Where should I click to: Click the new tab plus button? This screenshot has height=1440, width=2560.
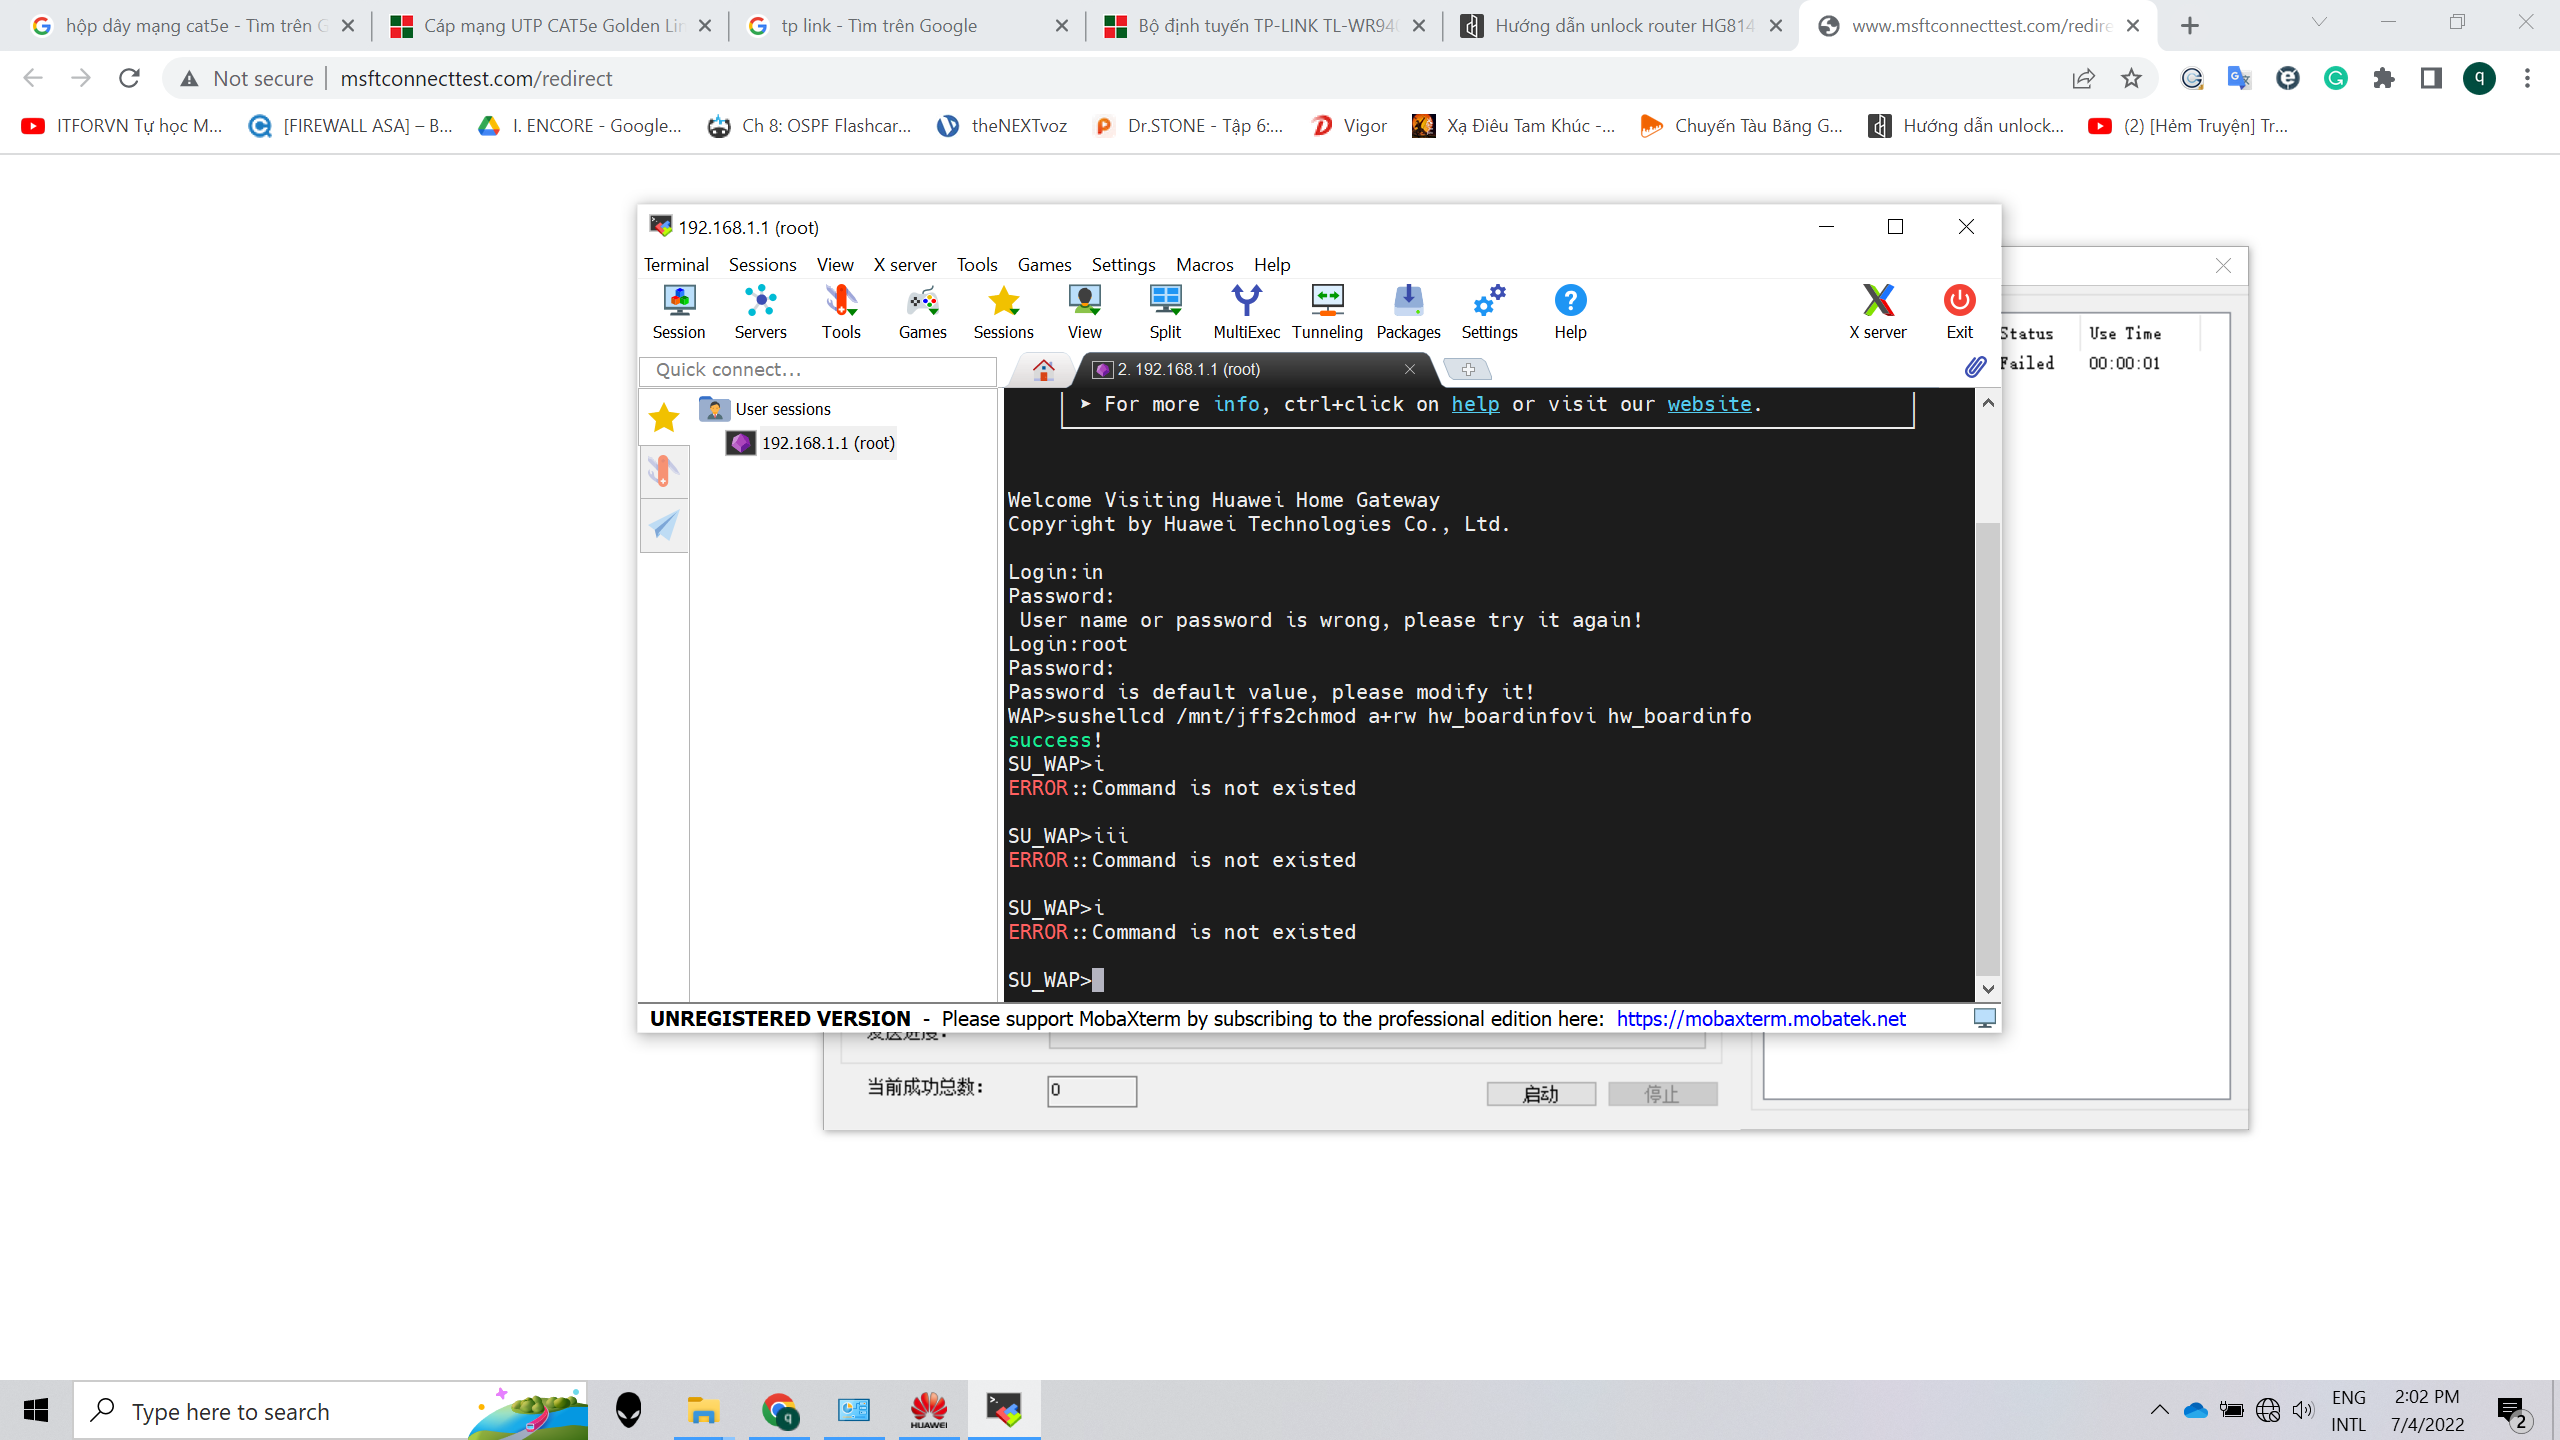point(1468,370)
